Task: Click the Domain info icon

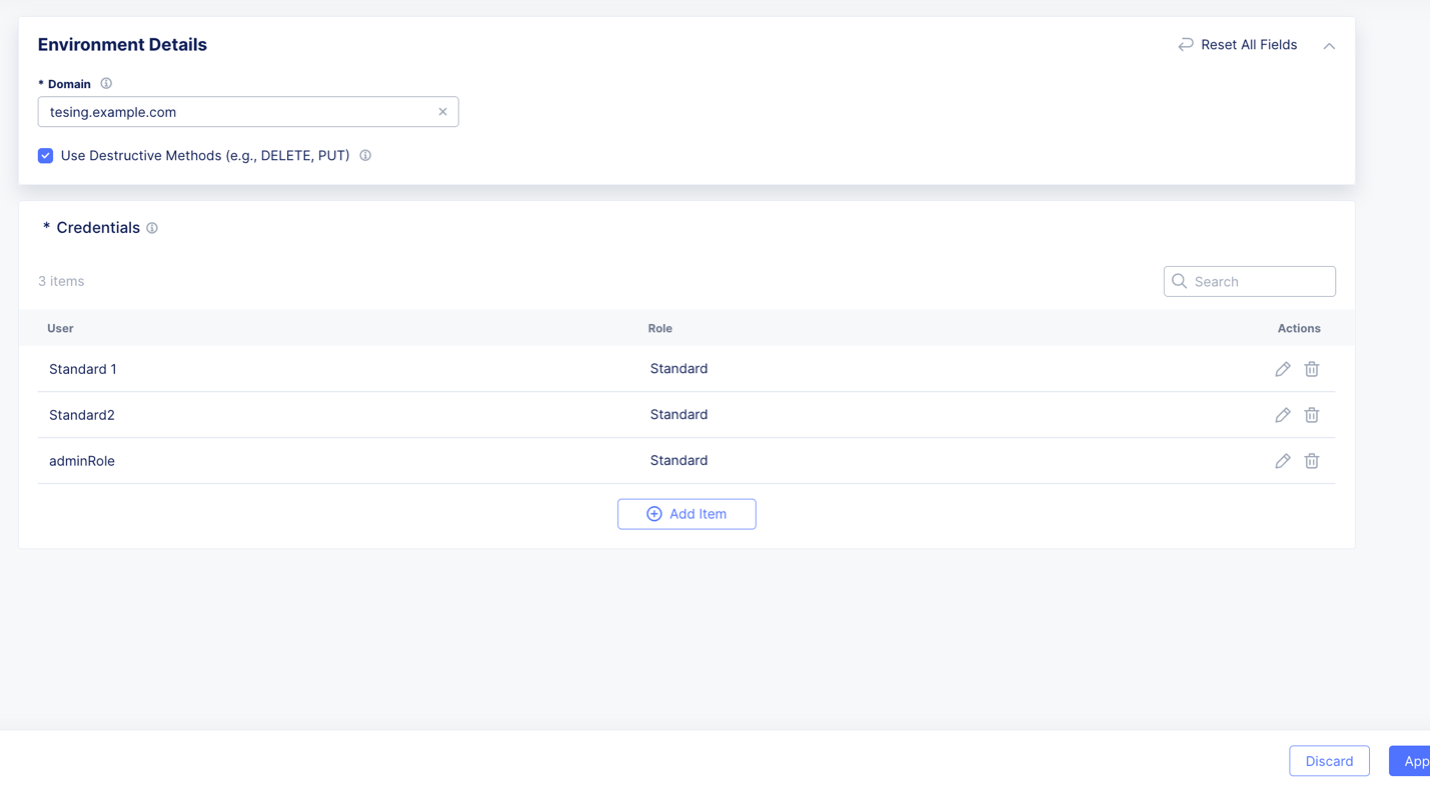Action: pyautogui.click(x=106, y=84)
